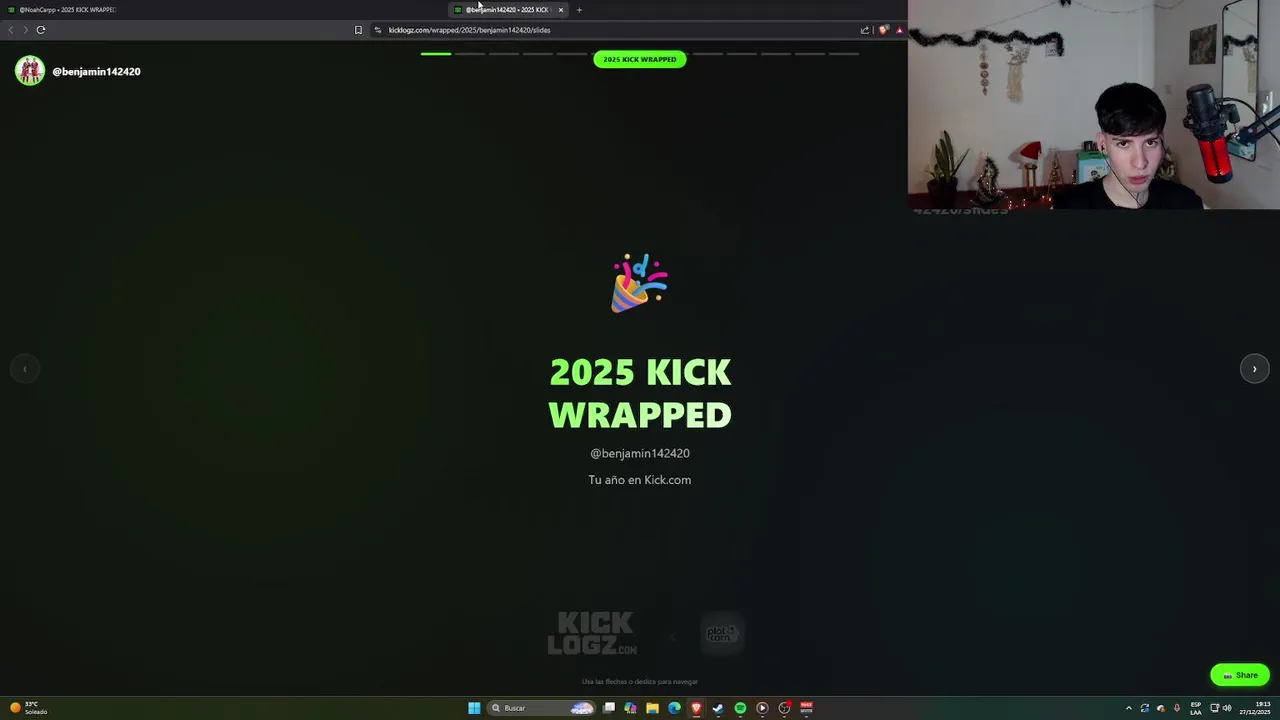Click the party popper emoji
The width and height of the screenshot is (1280, 720).
[639, 283]
